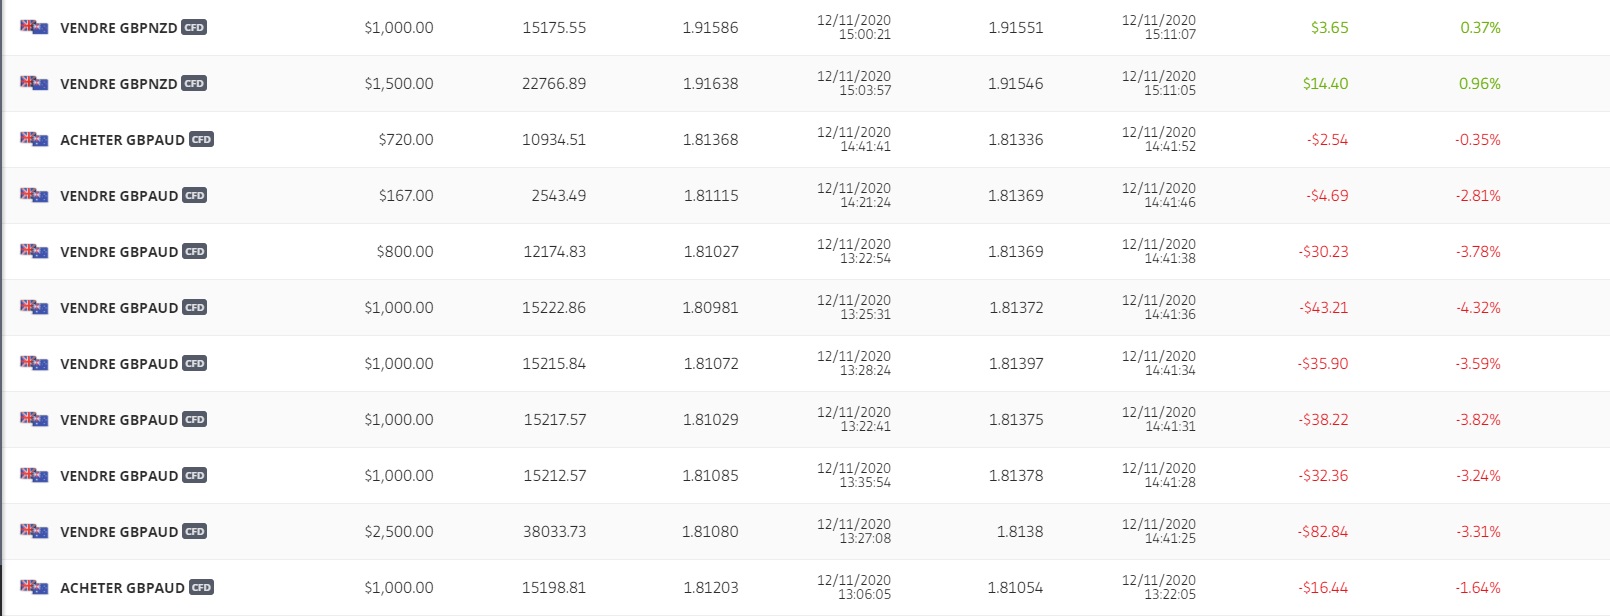Open the VENDRE GBPAUD trade with -$4.69 loss
1610x616 pixels.
point(119,196)
